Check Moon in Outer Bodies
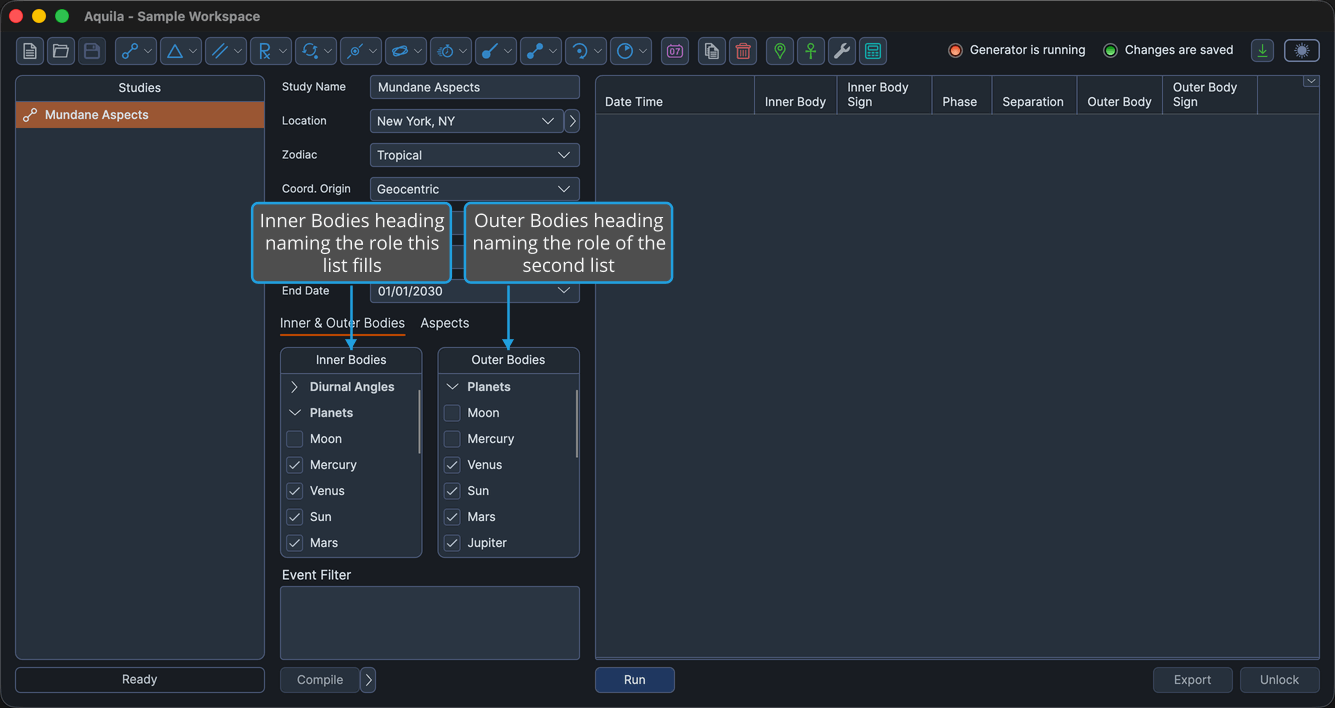The width and height of the screenshot is (1335, 708). coord(452,413)
